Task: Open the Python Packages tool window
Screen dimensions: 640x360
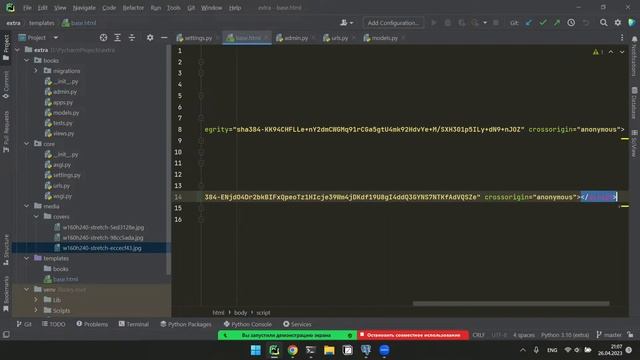Action: pos(186,324)
